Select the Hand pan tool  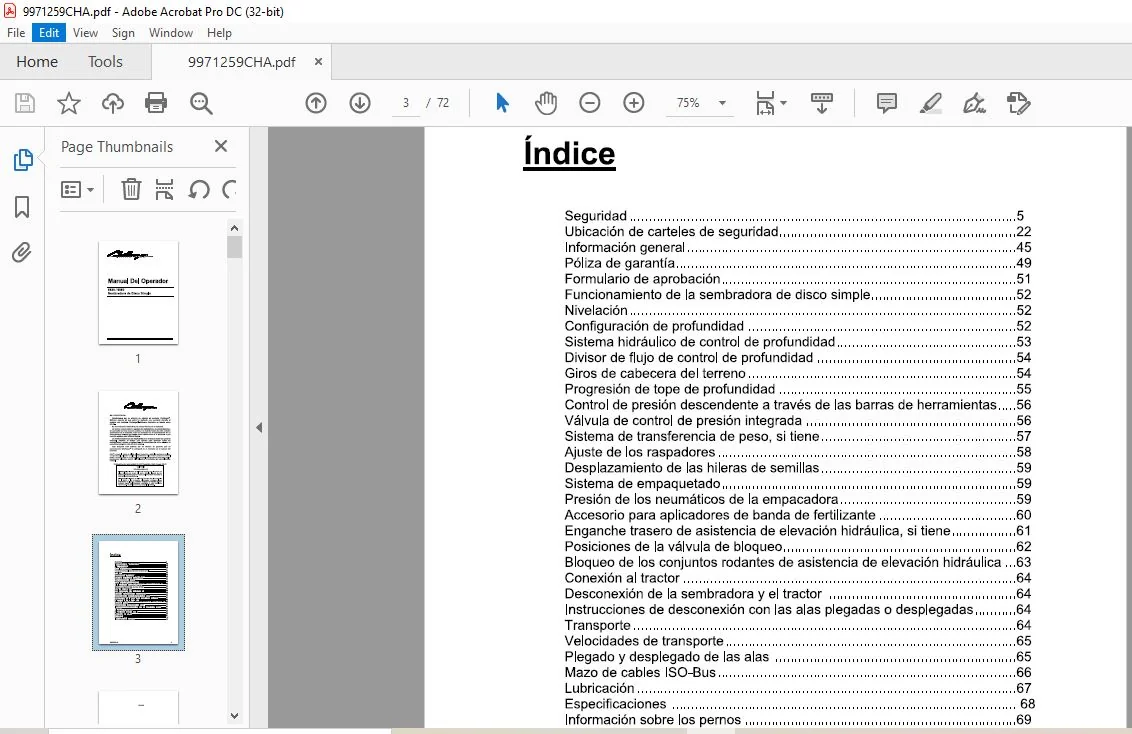(x=546, y=103)
